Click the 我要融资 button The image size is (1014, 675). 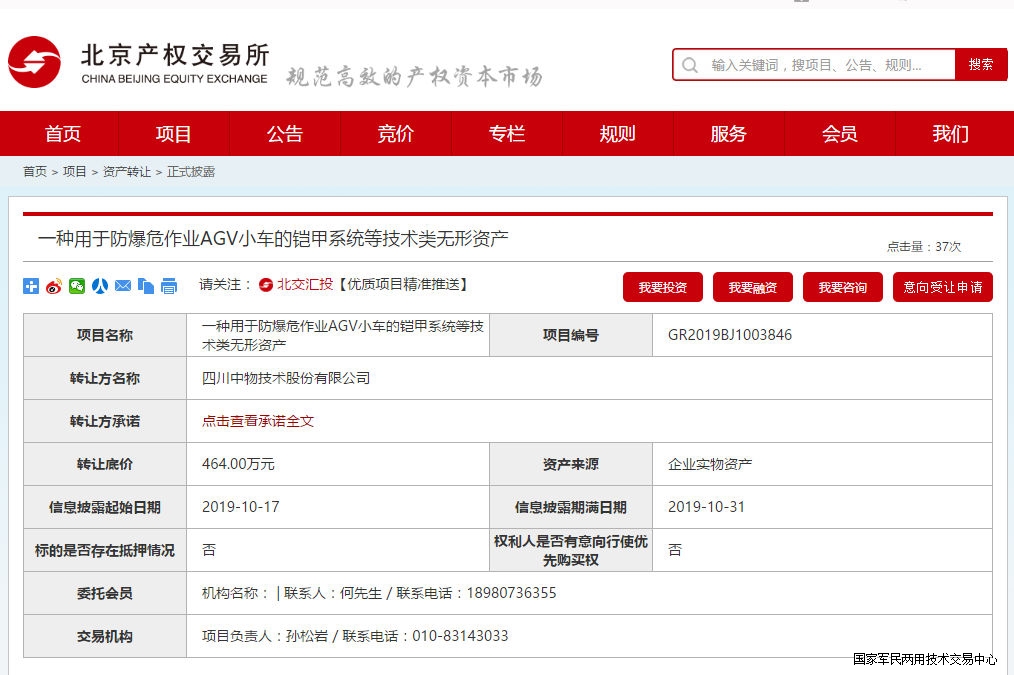(x=753, y=287)
